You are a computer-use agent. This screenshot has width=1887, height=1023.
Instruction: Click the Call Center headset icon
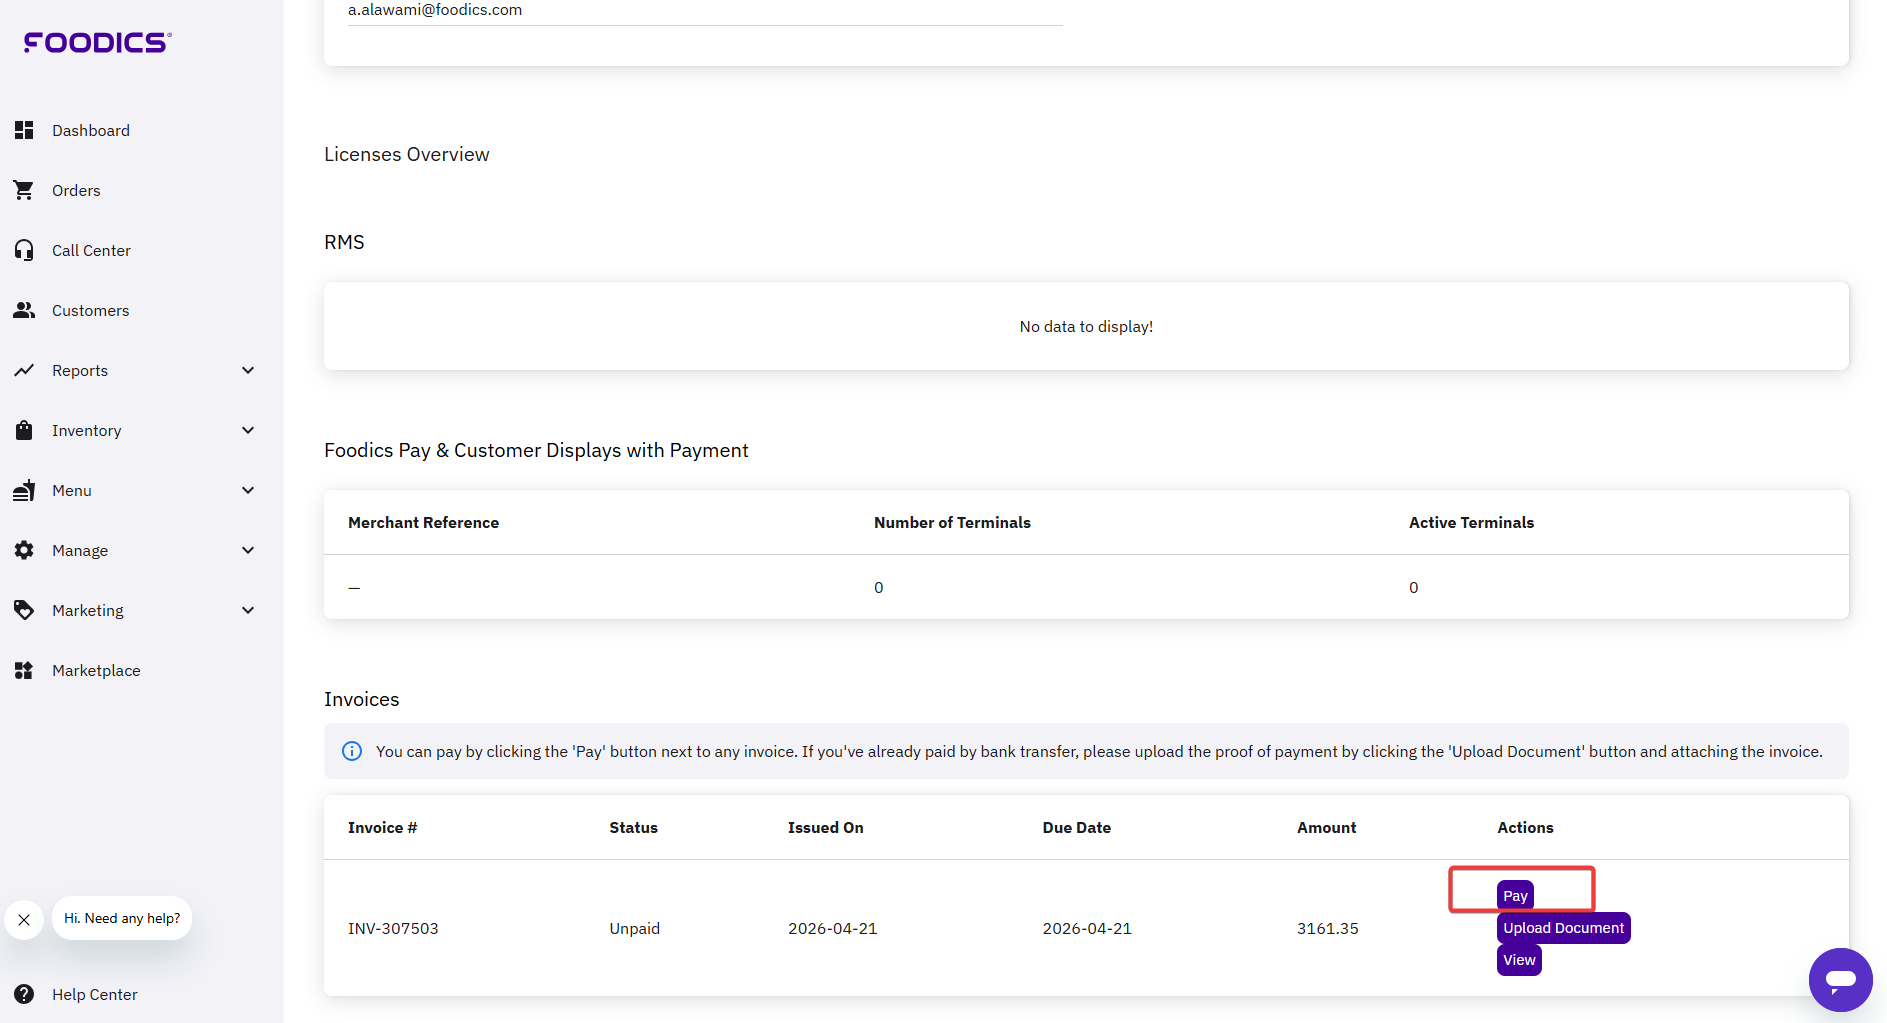tap(24, 250)
